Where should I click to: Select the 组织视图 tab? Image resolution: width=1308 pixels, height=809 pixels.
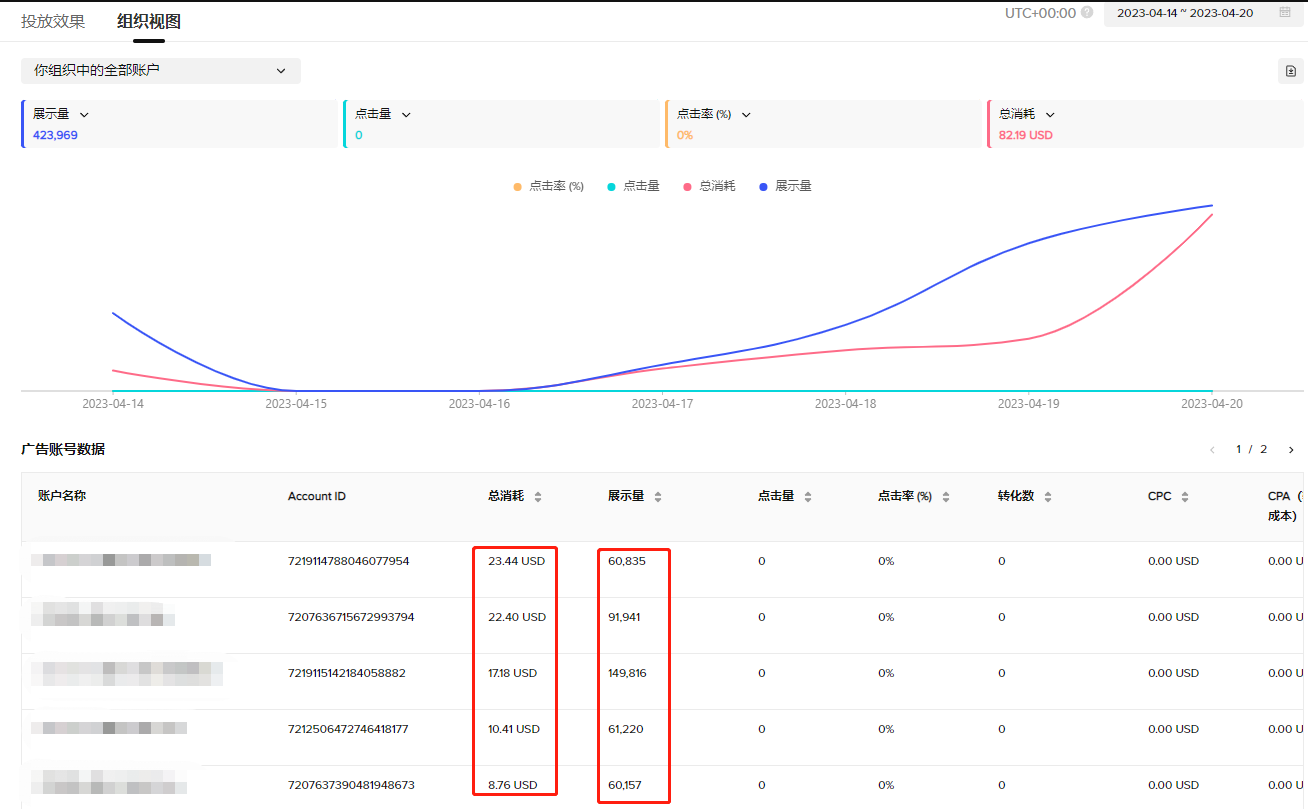click(x=149, y=21)
